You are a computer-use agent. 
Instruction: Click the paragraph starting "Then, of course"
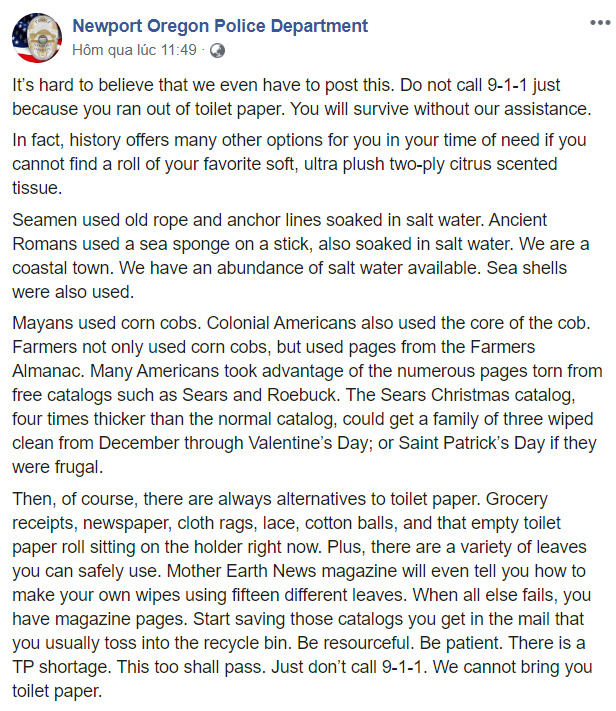pyautogui.click(x=302, y=594)
